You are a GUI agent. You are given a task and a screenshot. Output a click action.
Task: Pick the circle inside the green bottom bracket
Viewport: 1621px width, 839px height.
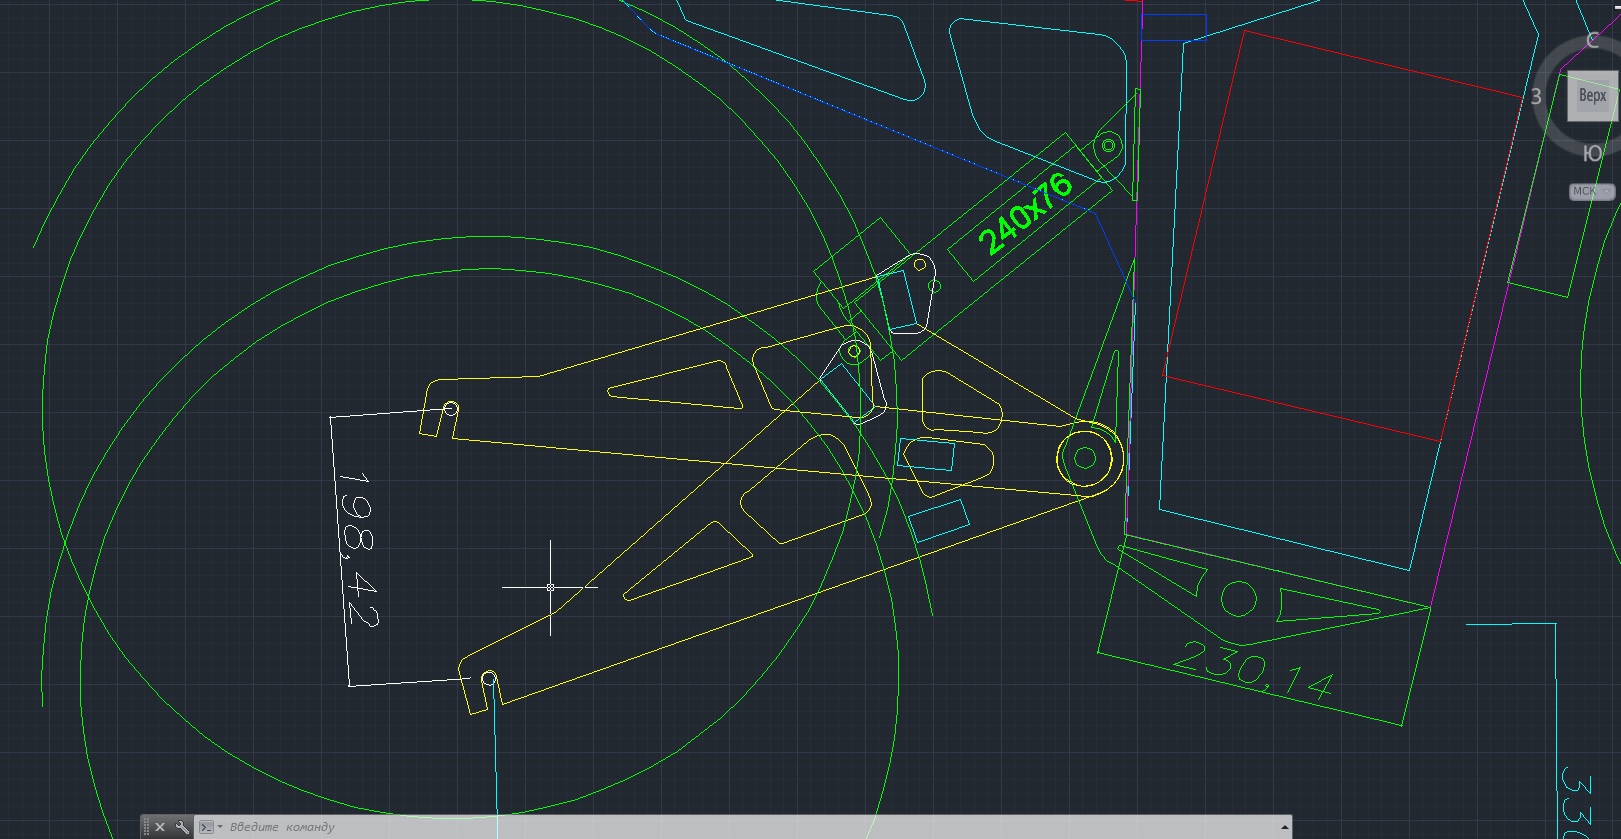[x=1238, y=599]
